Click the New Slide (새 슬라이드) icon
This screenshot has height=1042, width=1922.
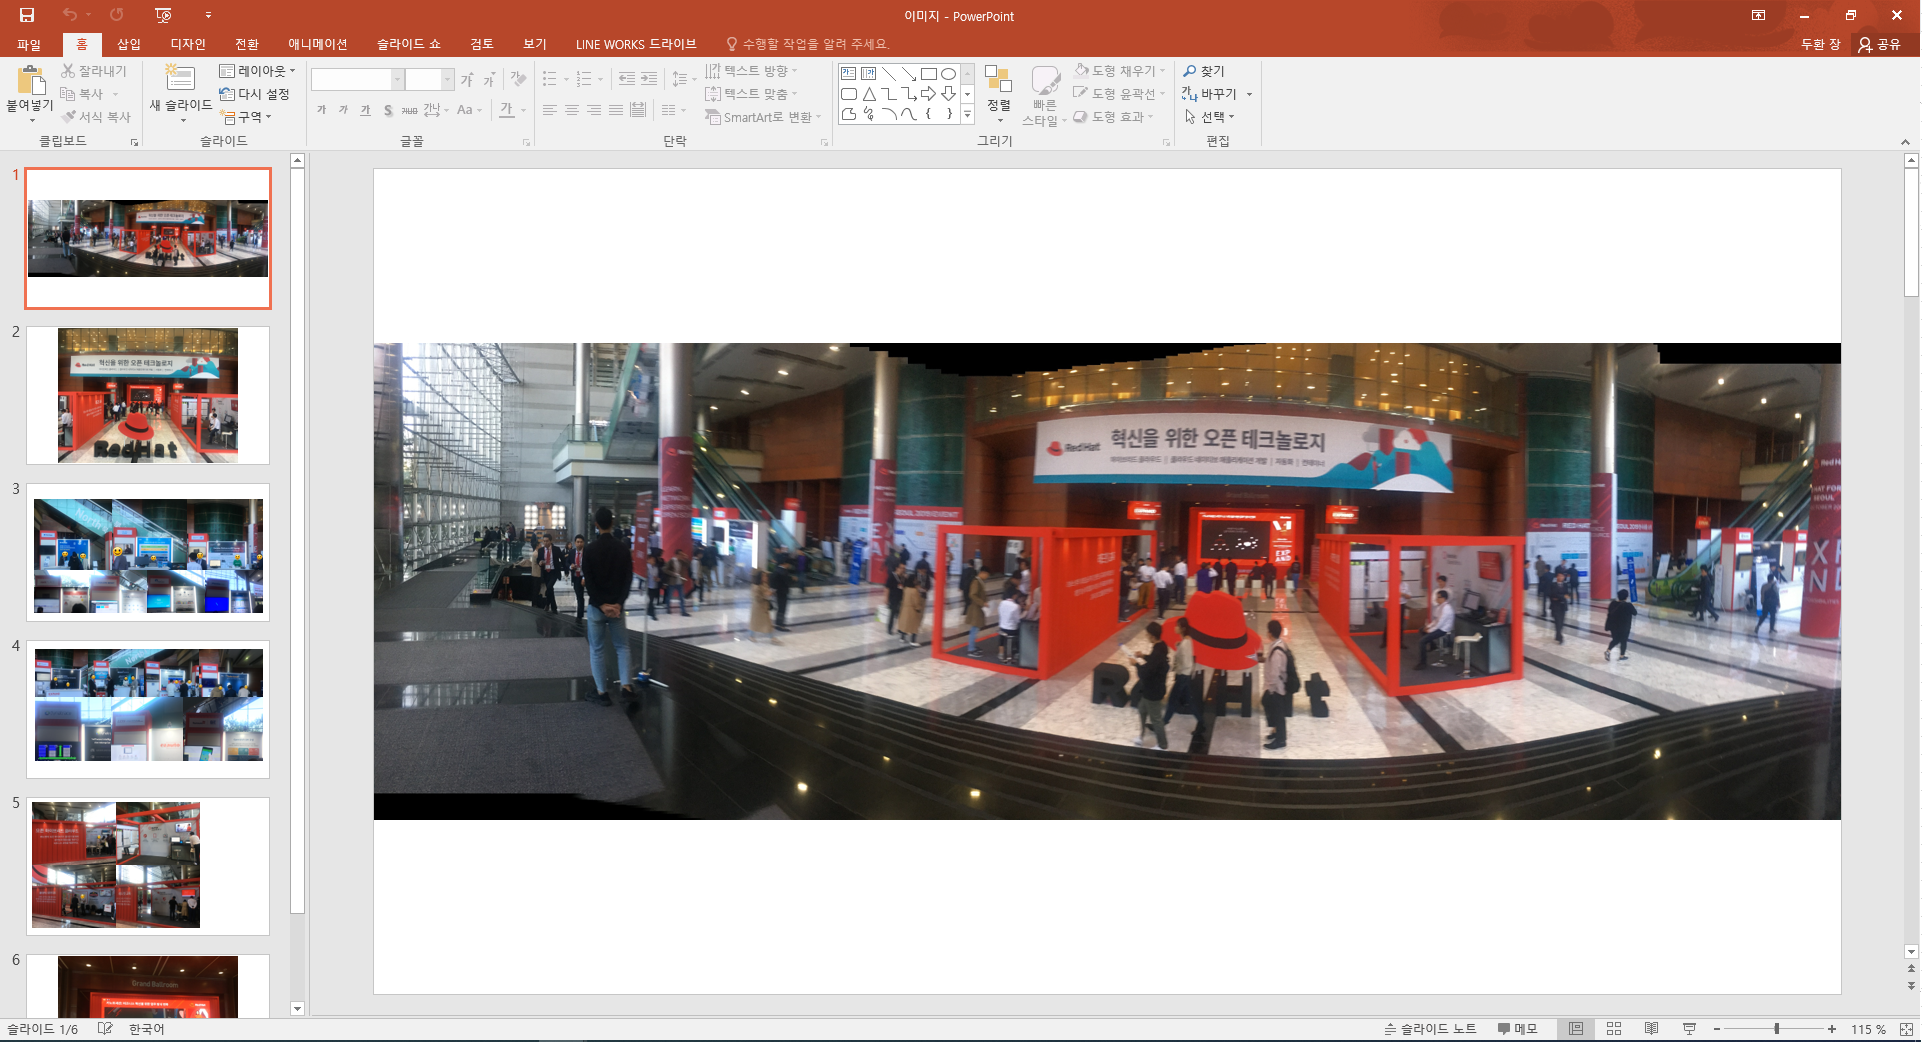click(x=180, y=78)
